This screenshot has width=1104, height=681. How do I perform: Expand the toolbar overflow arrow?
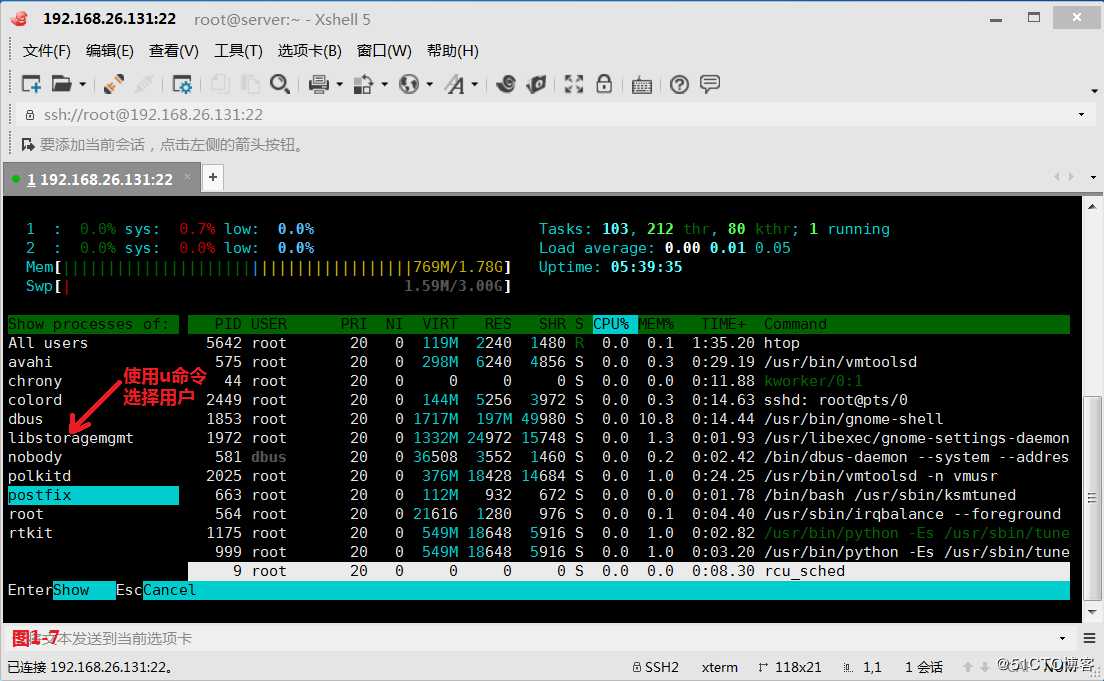pyautogui.click(x=1093, y=91)
